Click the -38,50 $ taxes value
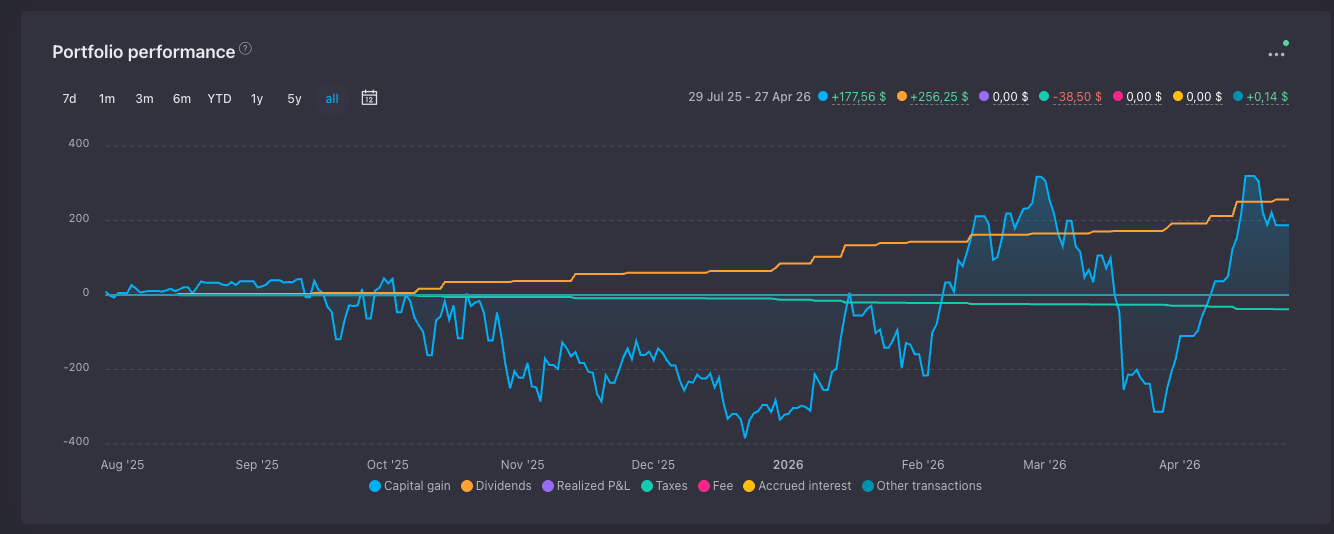 pos(1077,97)
